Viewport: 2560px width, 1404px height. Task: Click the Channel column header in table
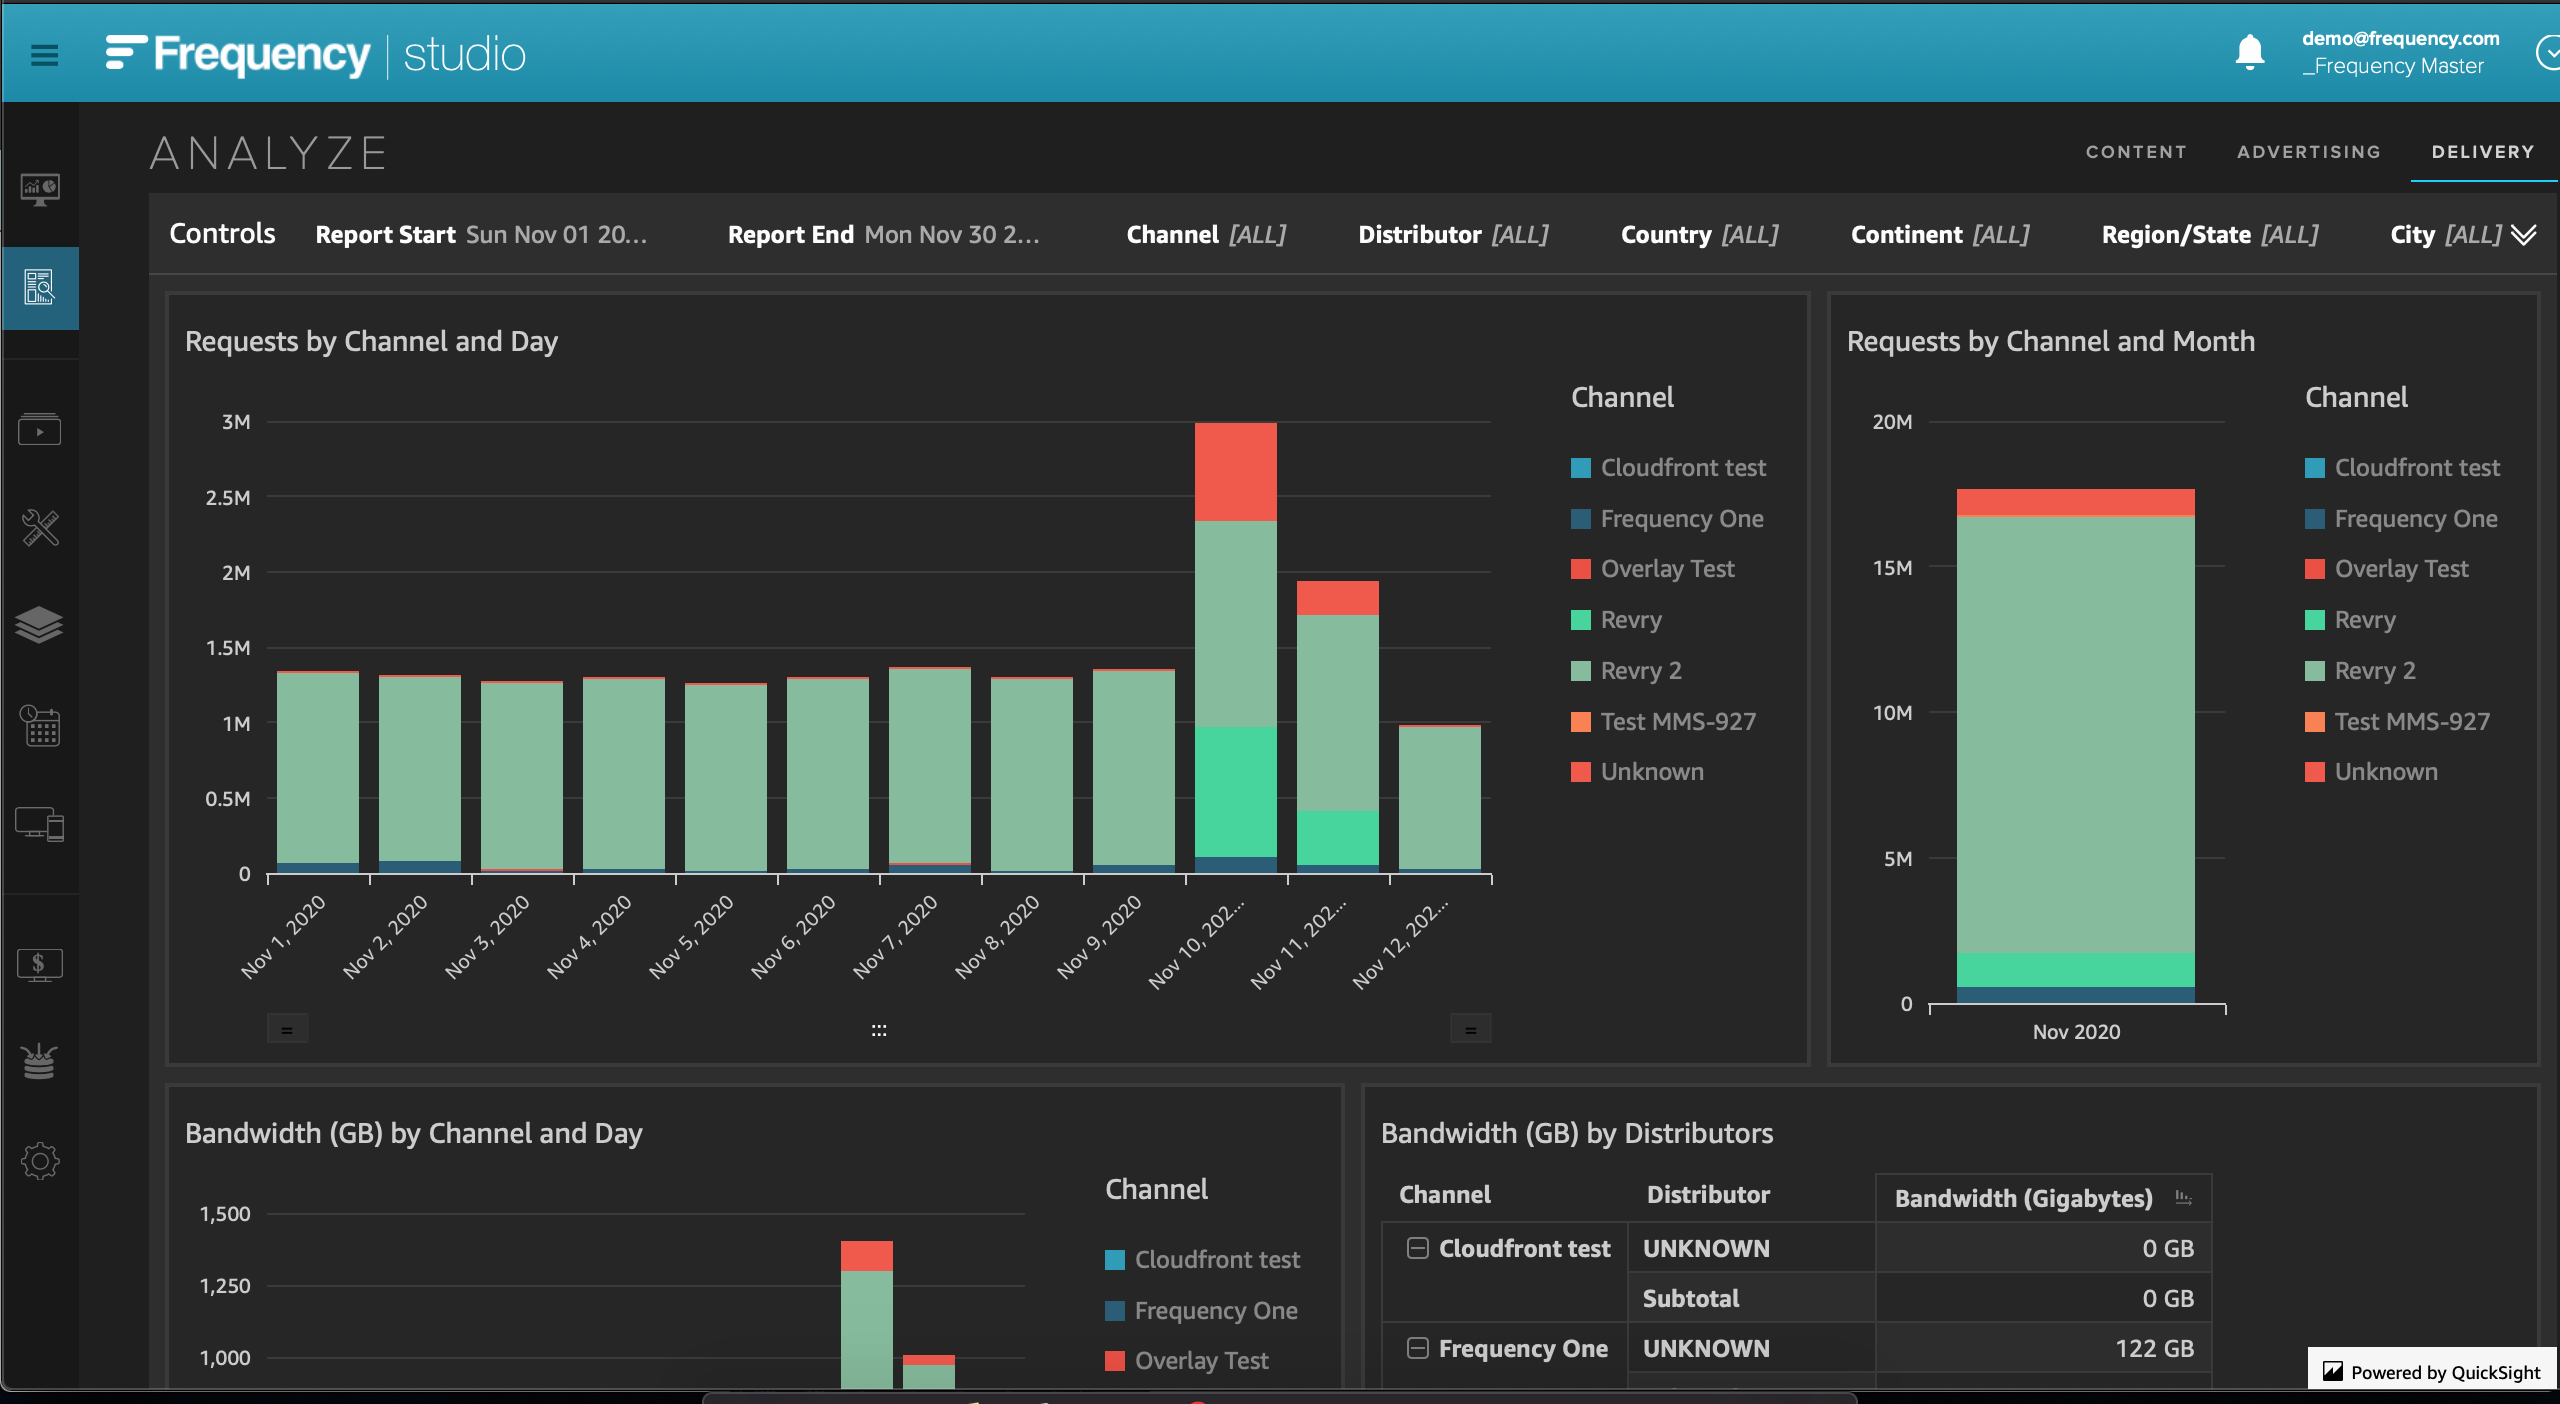pyautogui.click(x=1444, y=1195)
